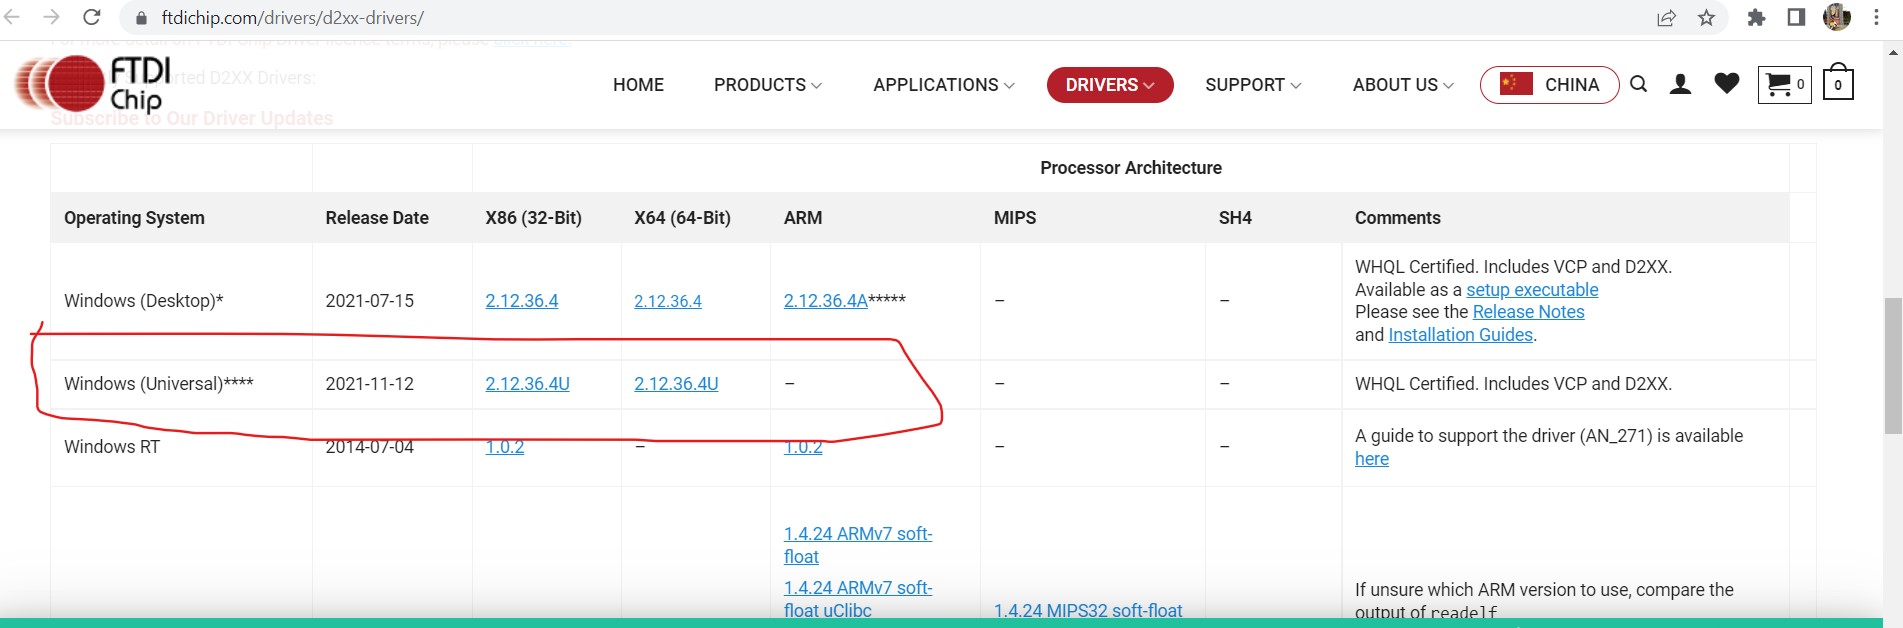Select 'Windows RT' cell text

point(112,447)
